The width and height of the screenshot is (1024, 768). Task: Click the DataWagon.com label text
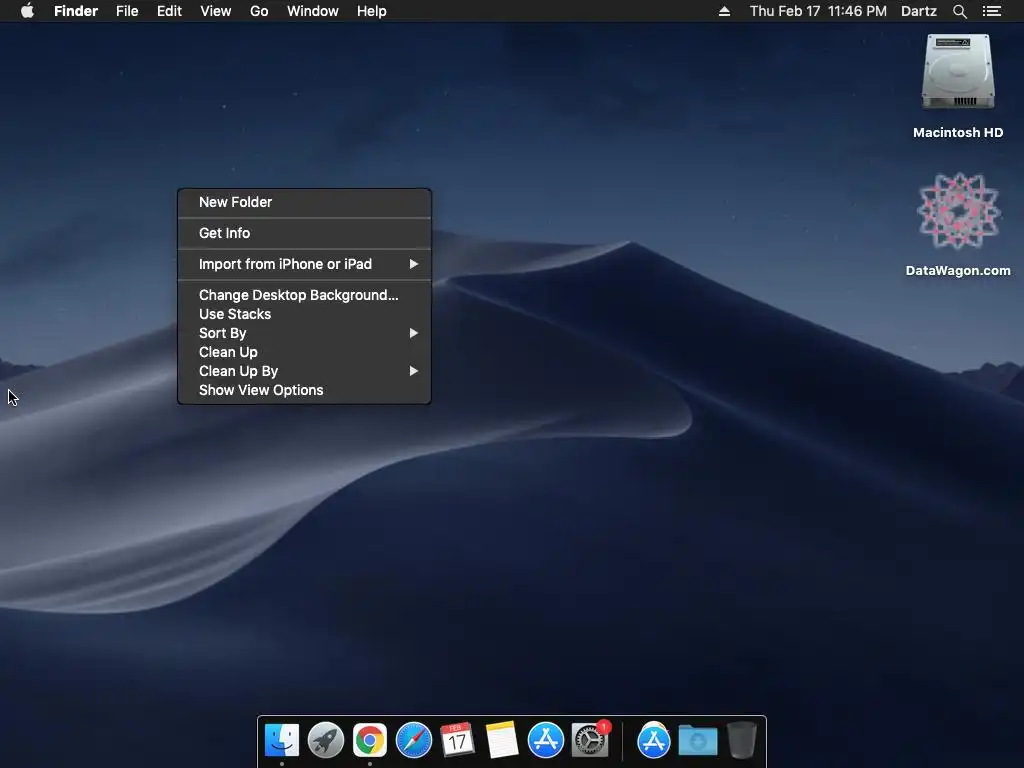click(958, 270)
